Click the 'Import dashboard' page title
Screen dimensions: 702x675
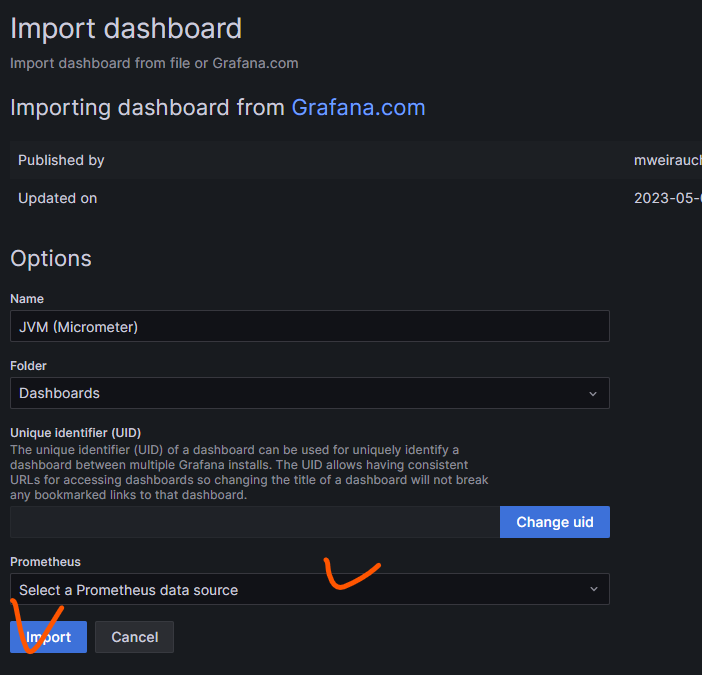pos(126,29)
